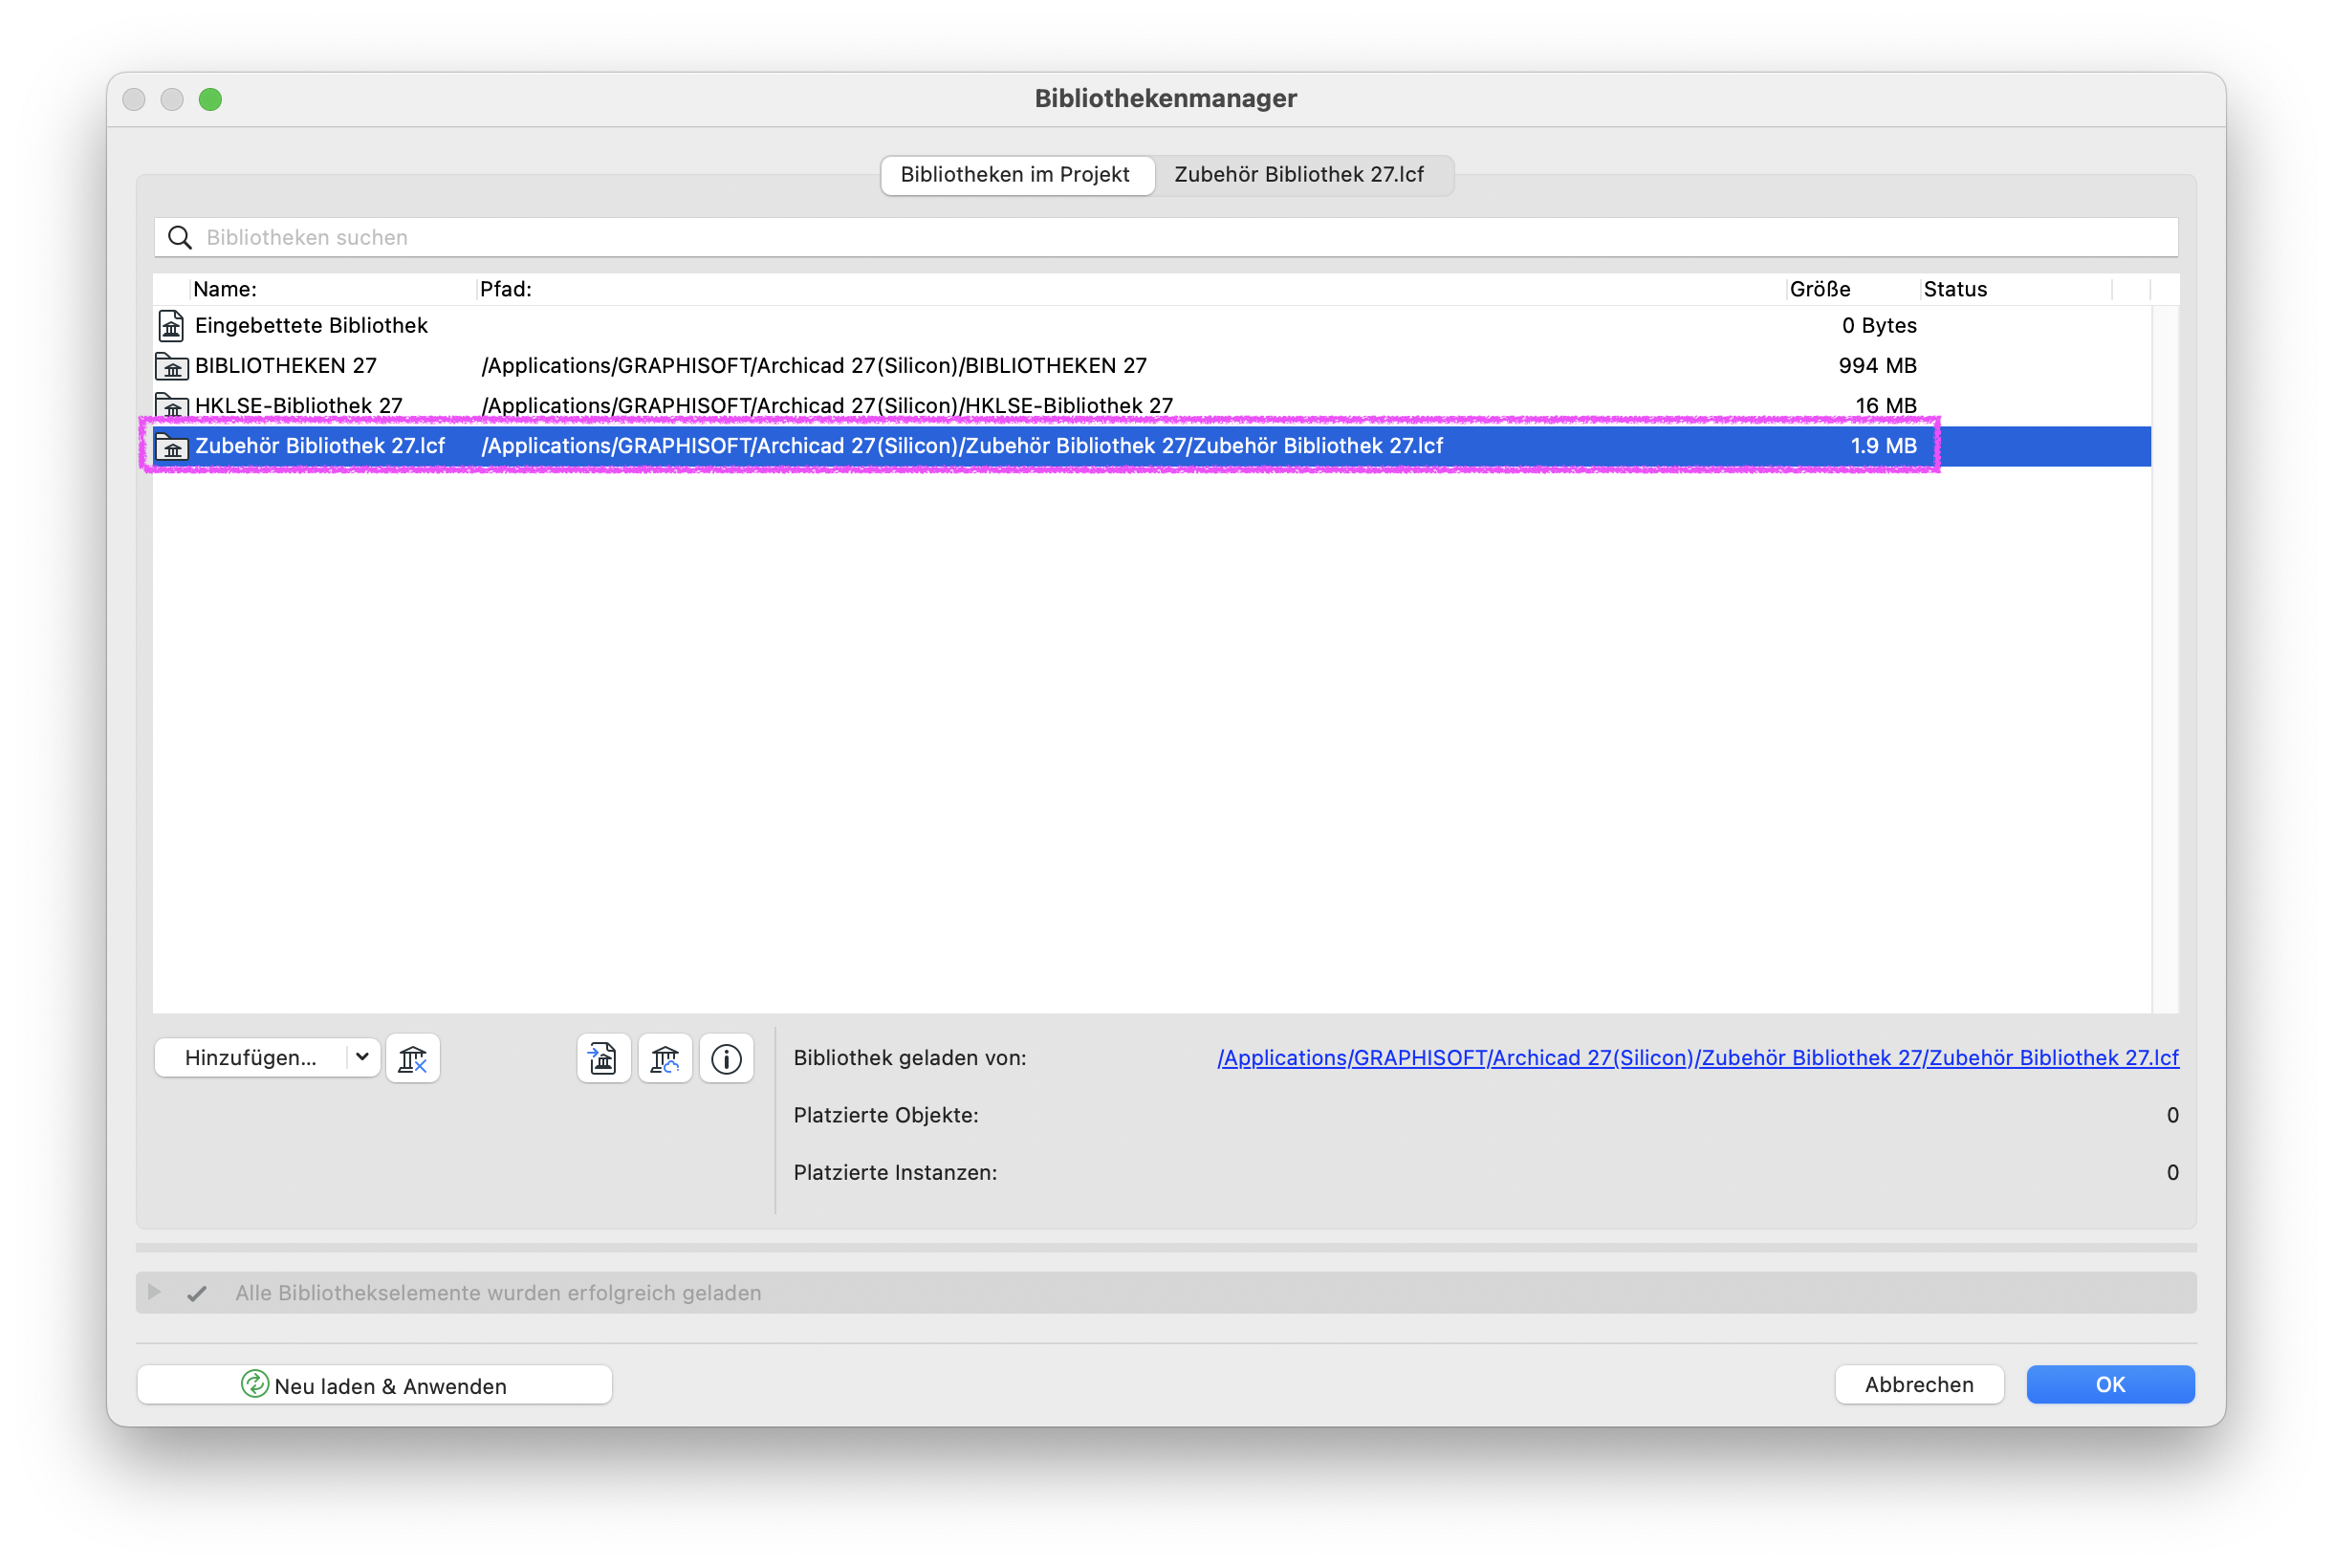2333x1568 pixels.
Task: Click the Hinzufügen... button
Action: pos(251,1057)
